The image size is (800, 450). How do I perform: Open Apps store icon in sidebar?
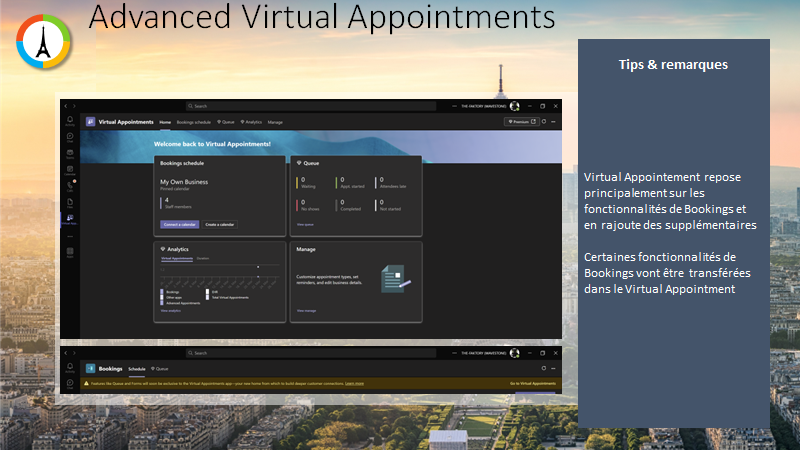(70, 252)
